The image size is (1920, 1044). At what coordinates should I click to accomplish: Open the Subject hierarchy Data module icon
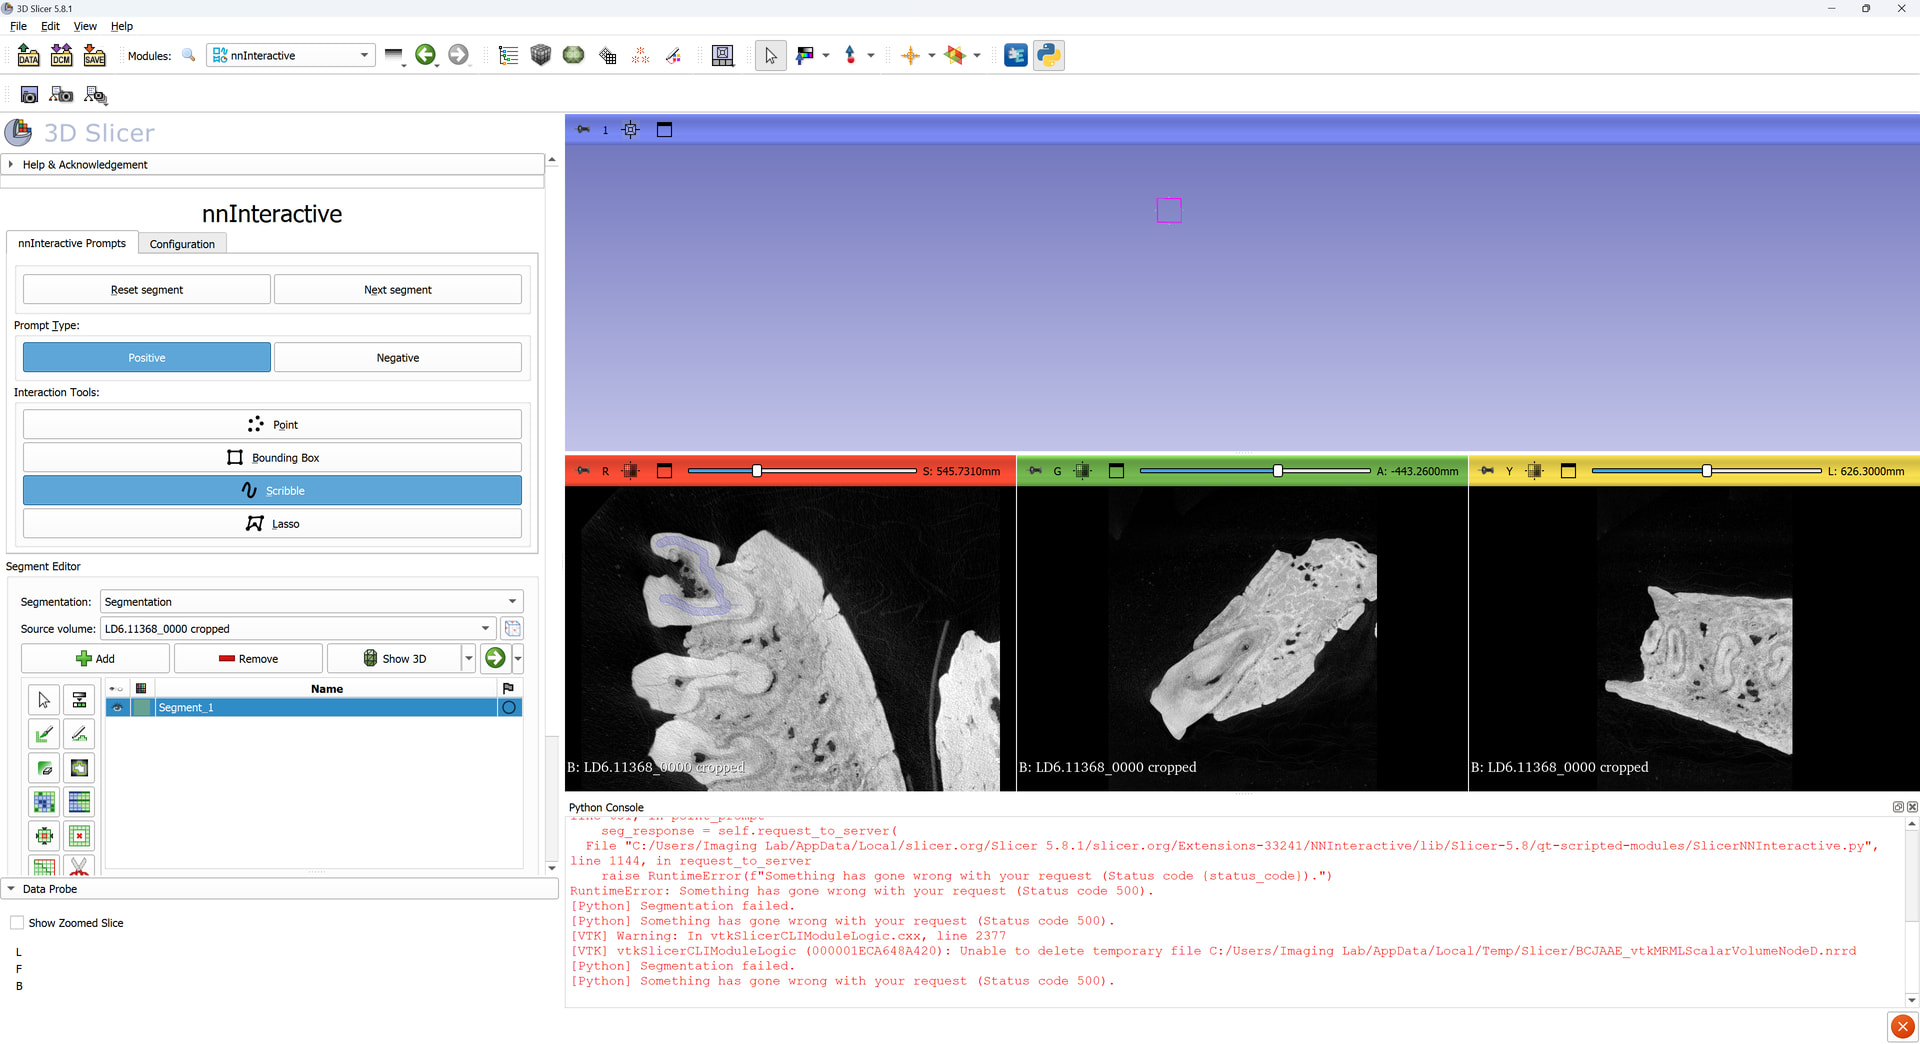508,55
